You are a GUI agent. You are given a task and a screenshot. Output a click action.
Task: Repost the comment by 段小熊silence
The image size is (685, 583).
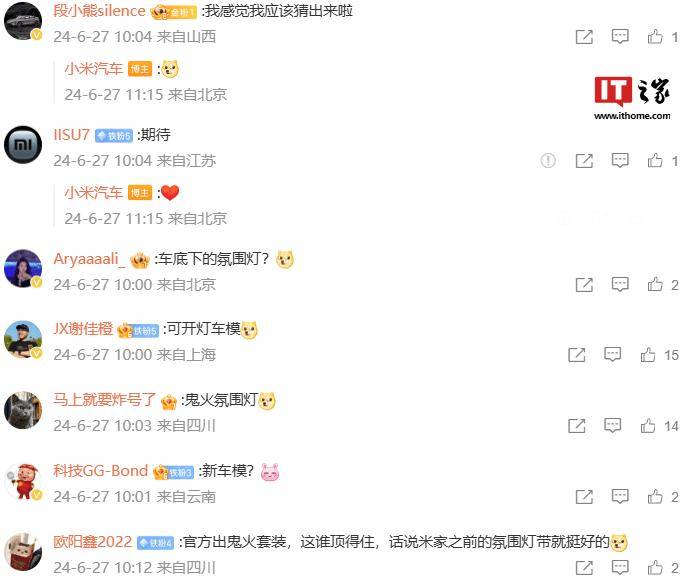pos(584,37)
